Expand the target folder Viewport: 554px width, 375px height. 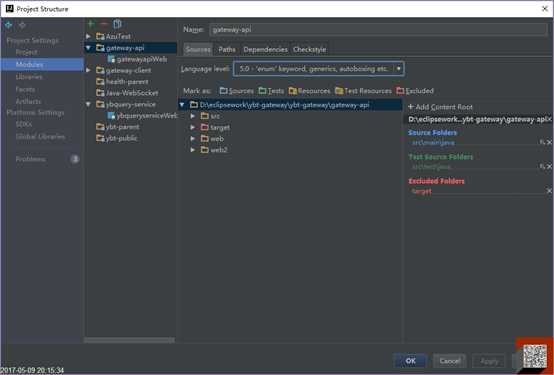193,127
